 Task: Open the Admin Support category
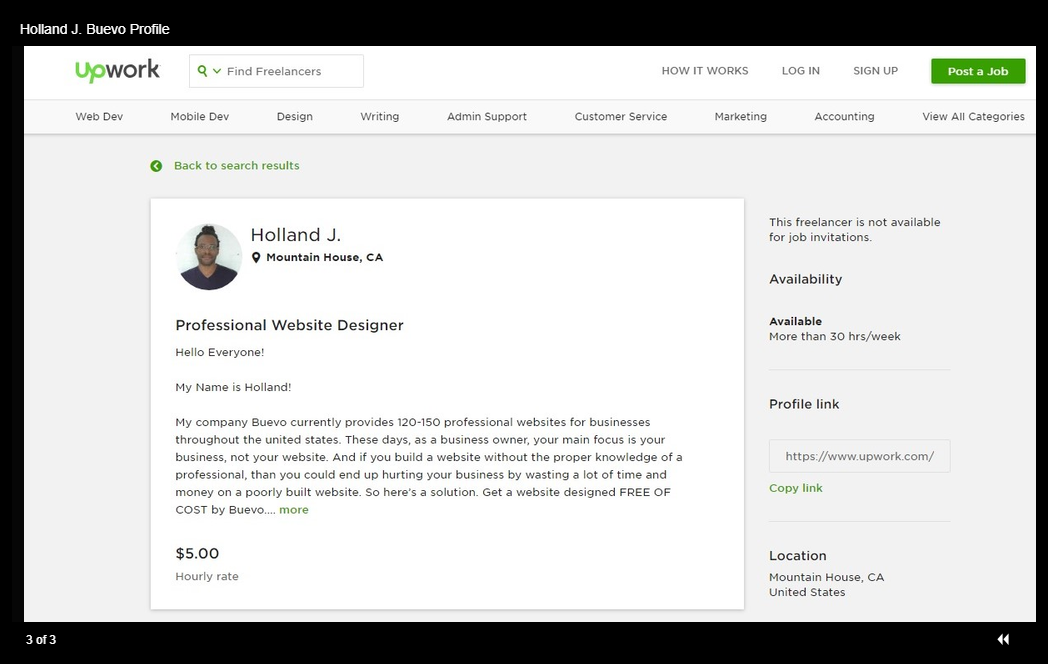[487, 116]
